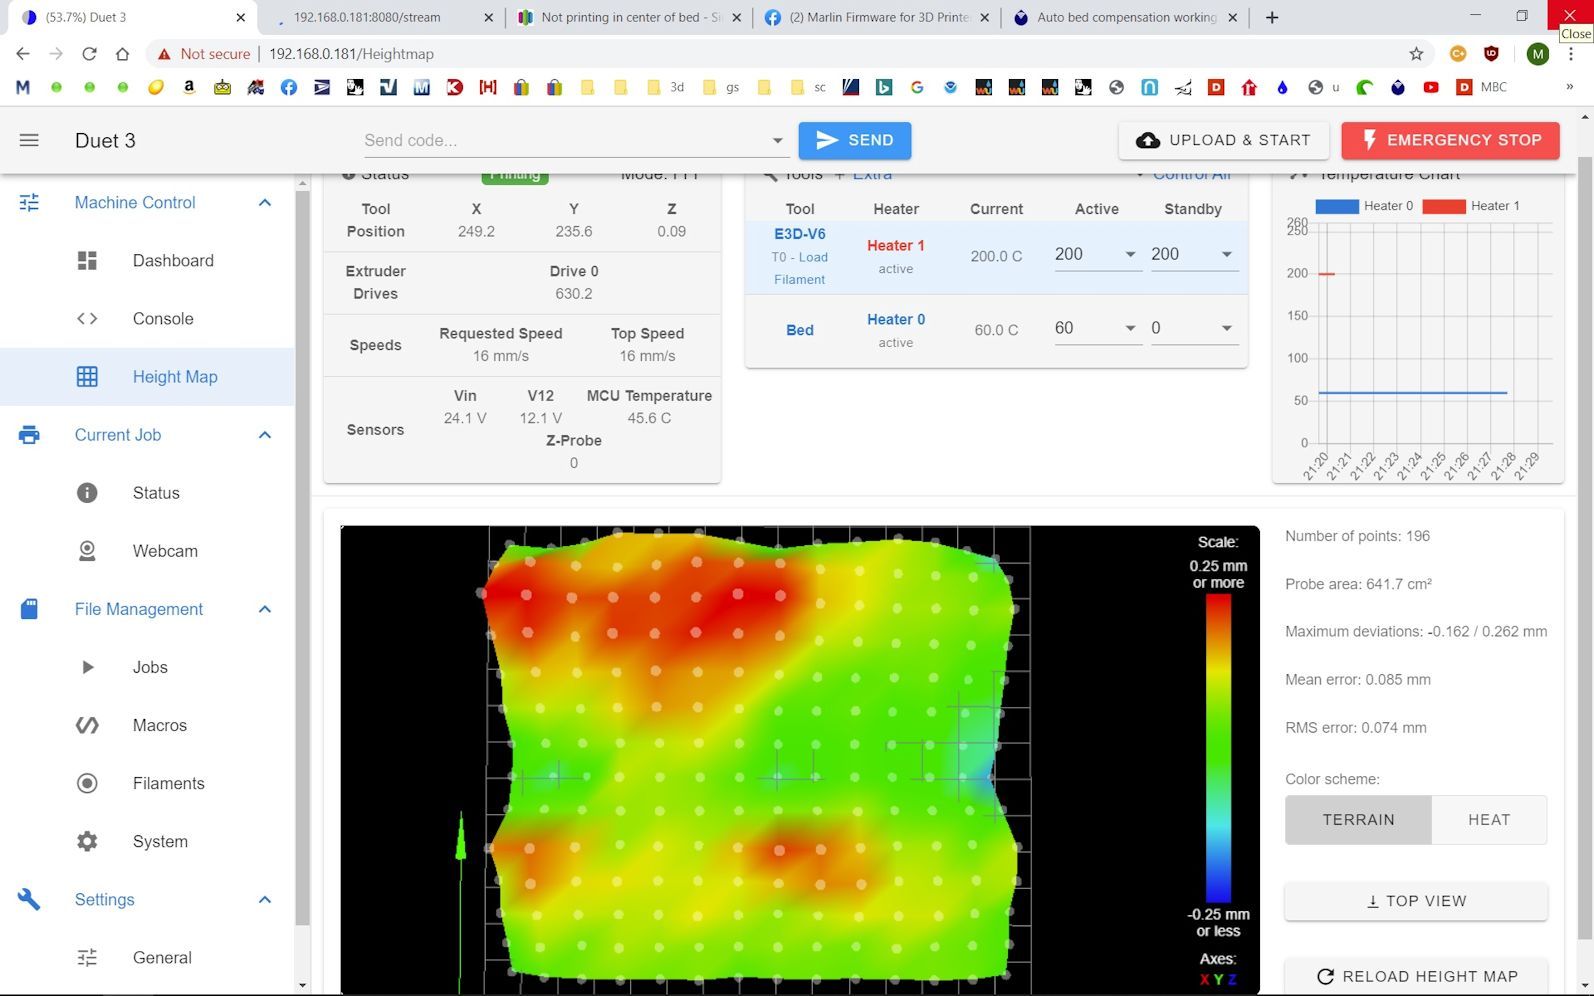Viewport: 1594px width, 996px height.
Task: Click the Webcam icon in sidebar
Action: point(87,551)
